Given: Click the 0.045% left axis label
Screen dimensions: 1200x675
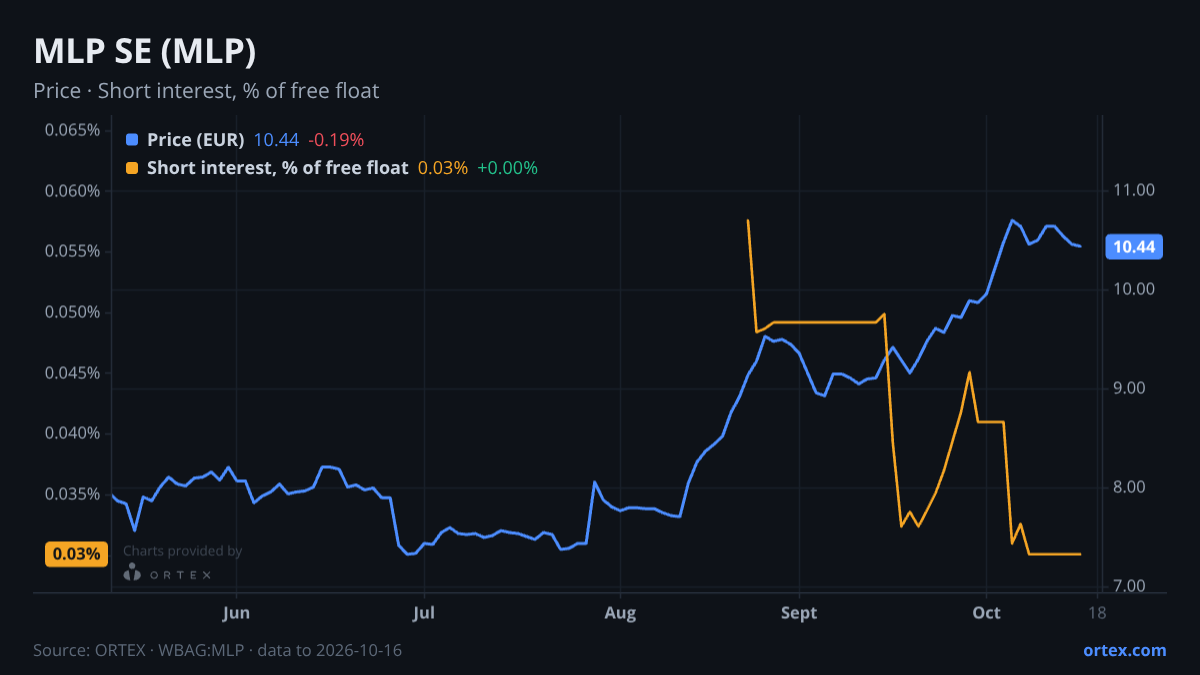Looking at the screenshot, I should [x=72, y=373].
